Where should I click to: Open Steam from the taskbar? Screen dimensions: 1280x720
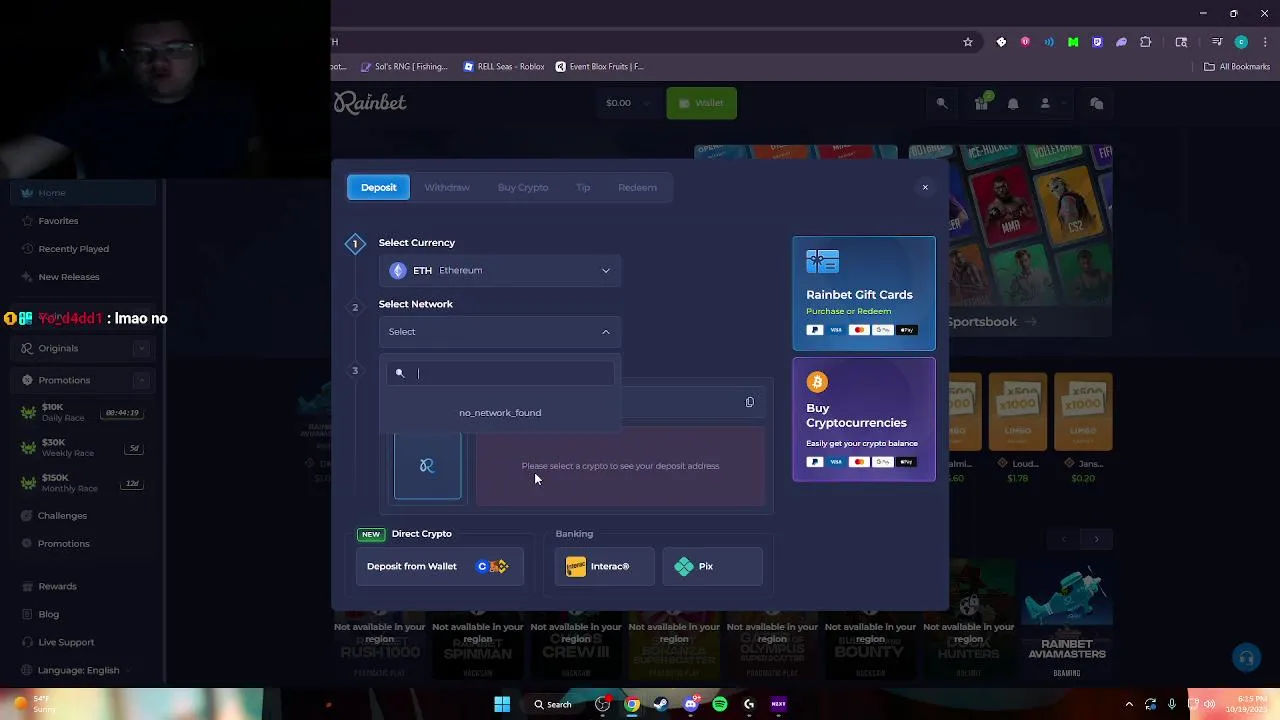coord(660,704)
